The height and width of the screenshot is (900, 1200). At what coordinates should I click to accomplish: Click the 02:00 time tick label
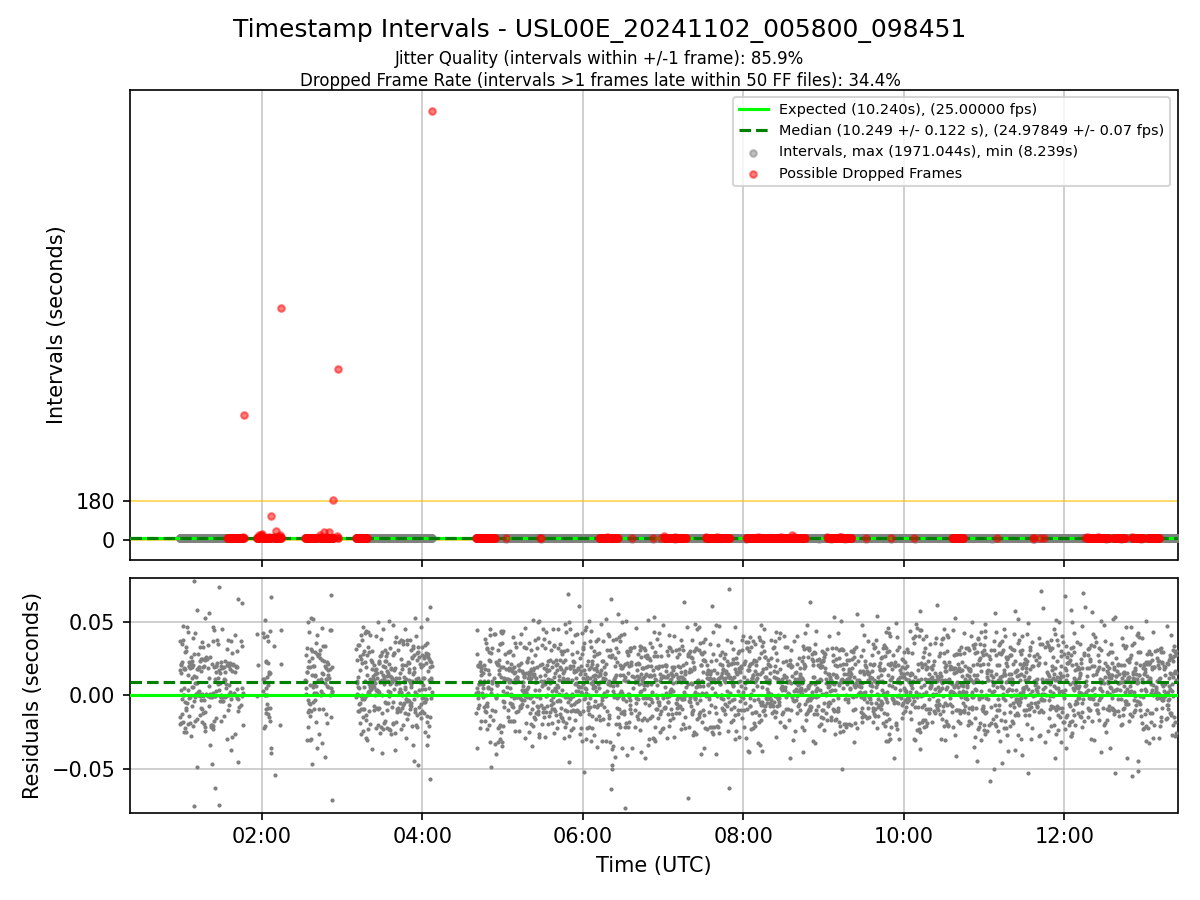[262, 836]
